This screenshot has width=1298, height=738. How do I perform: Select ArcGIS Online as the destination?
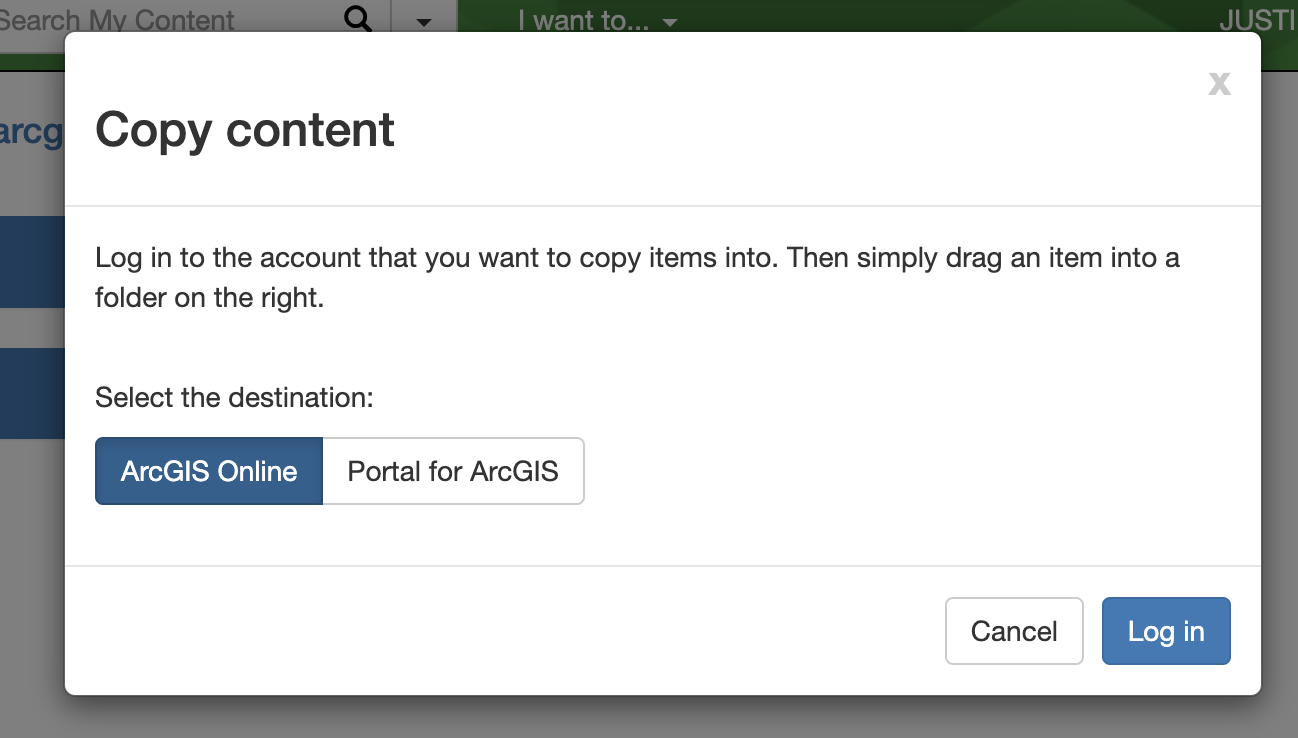click(x=209, y=471)
